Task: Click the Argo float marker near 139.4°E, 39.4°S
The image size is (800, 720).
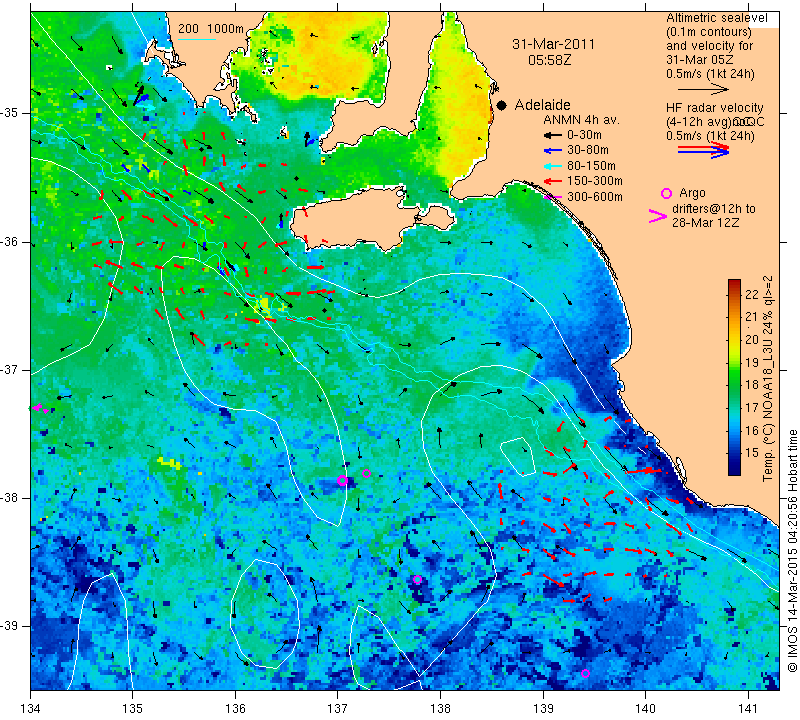Action: tap(585, 674)
